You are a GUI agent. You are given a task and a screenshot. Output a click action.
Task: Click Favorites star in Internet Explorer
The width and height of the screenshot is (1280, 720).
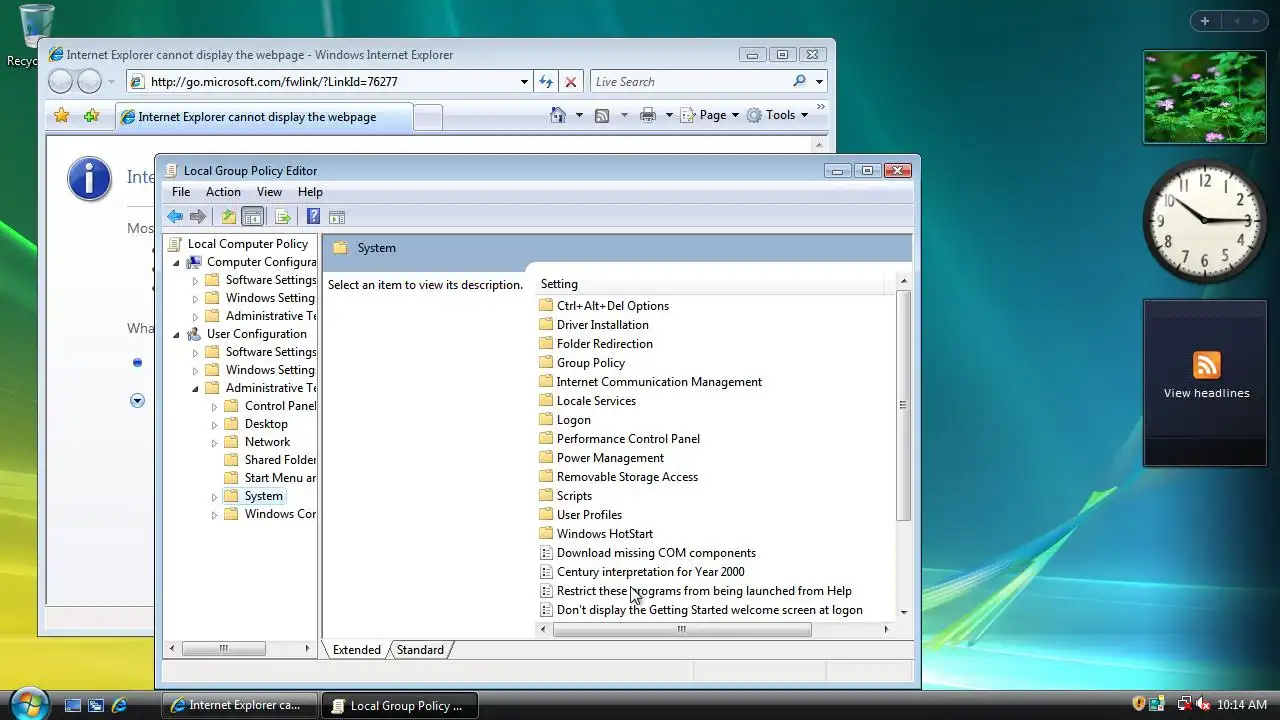(62, 116)
